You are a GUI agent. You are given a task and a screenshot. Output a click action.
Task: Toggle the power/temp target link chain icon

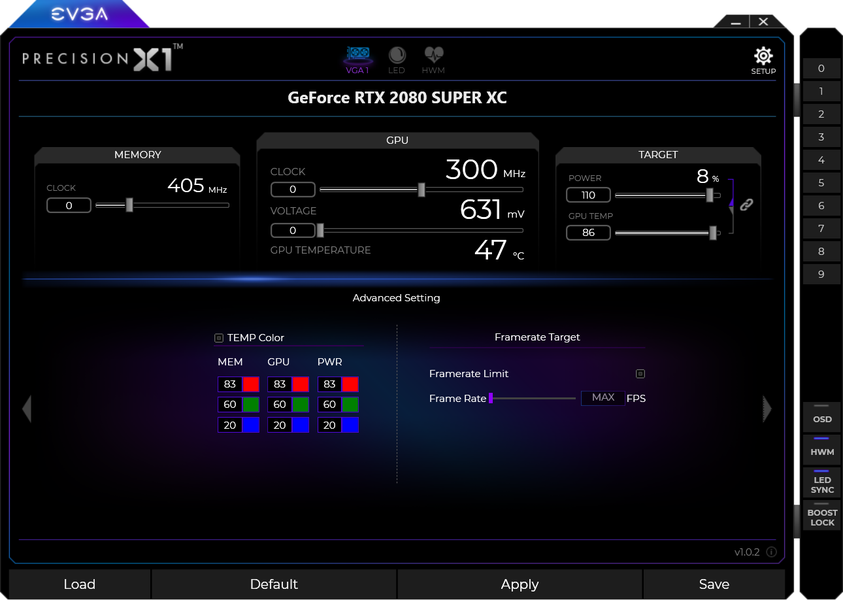(x=746, y=204)
